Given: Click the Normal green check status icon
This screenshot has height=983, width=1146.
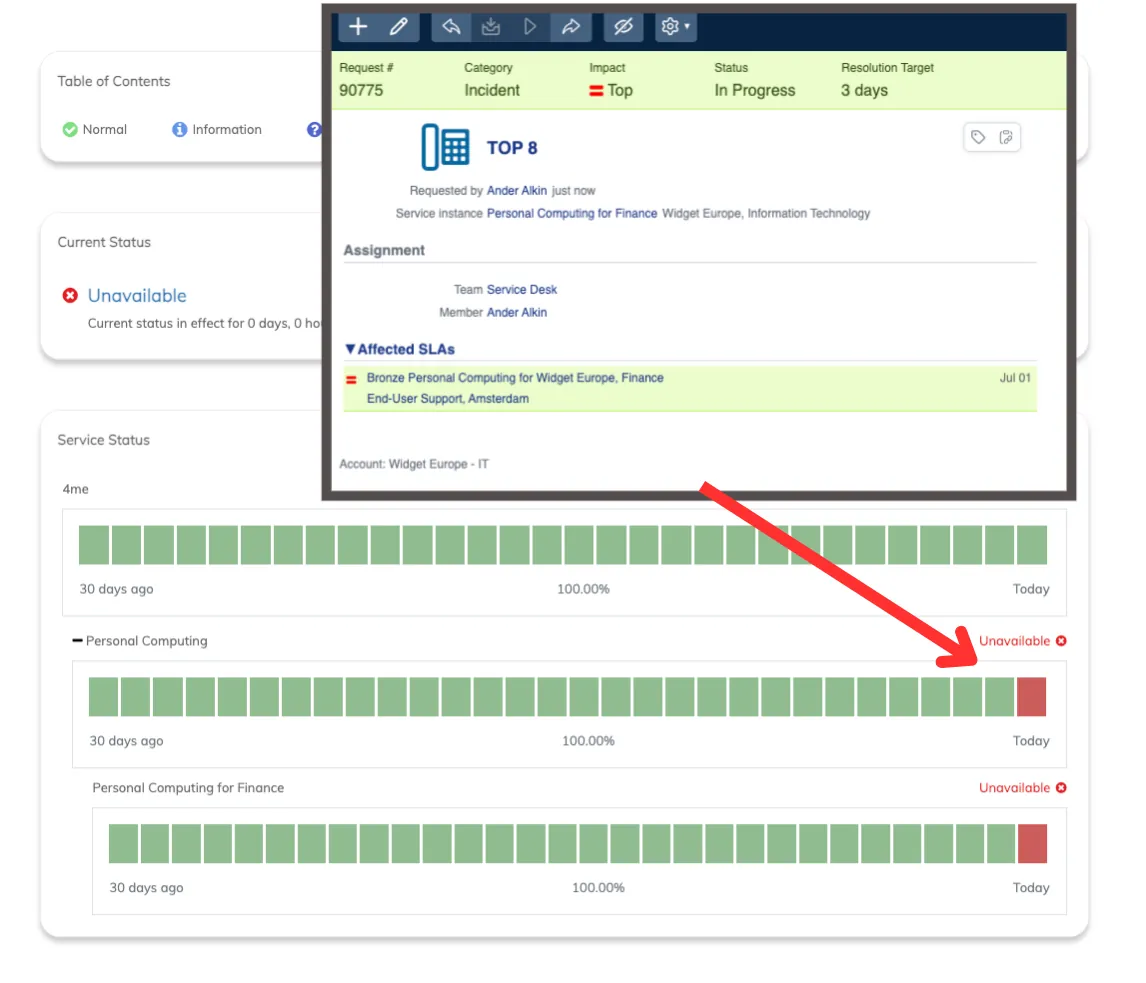Looking at the screenshot, I should [x=70, y=129].
